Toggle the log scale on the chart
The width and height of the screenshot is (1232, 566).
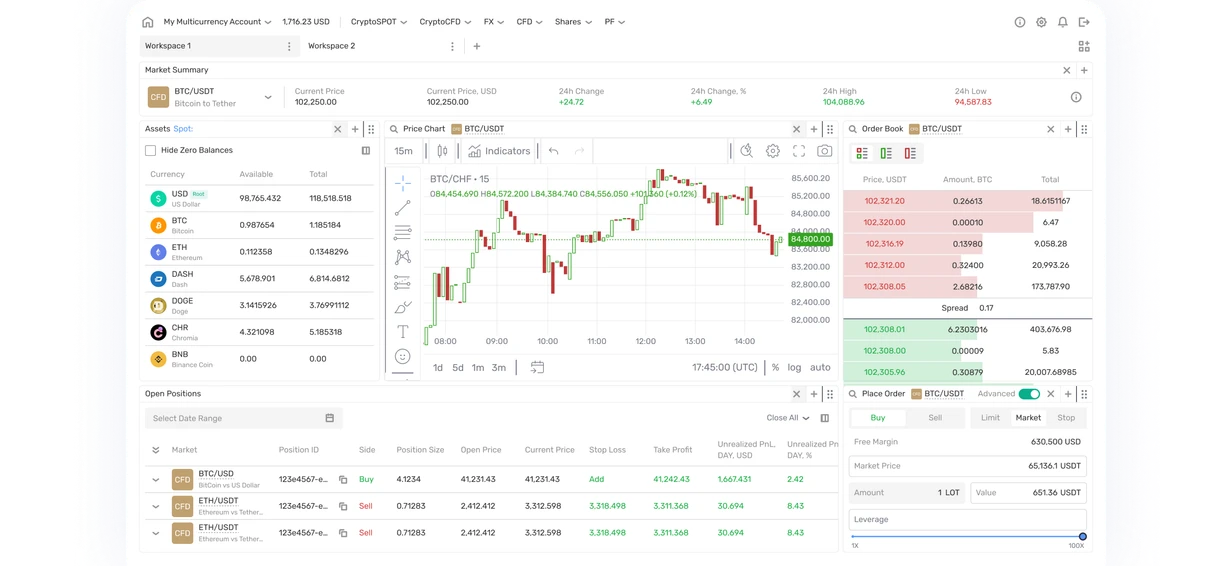(794, 367)
